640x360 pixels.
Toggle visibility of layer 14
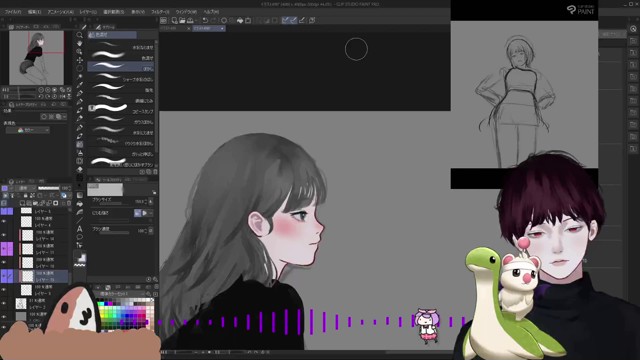[4, 235]
